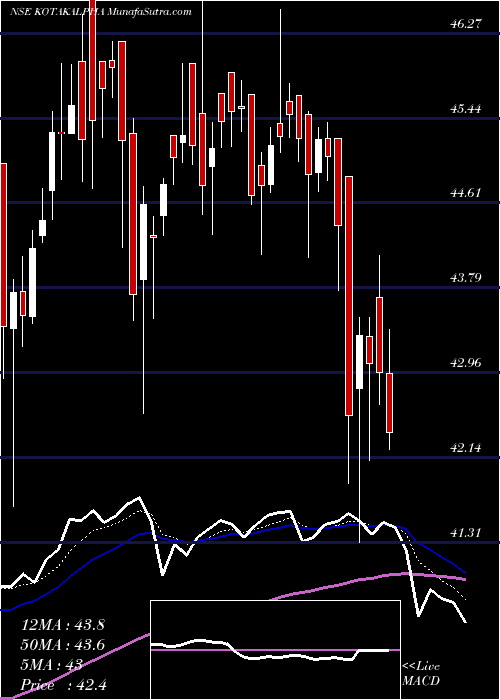Click the 5MA : 43 legend text
Viewport: 500px width, 700px height.
coord(52,665)
